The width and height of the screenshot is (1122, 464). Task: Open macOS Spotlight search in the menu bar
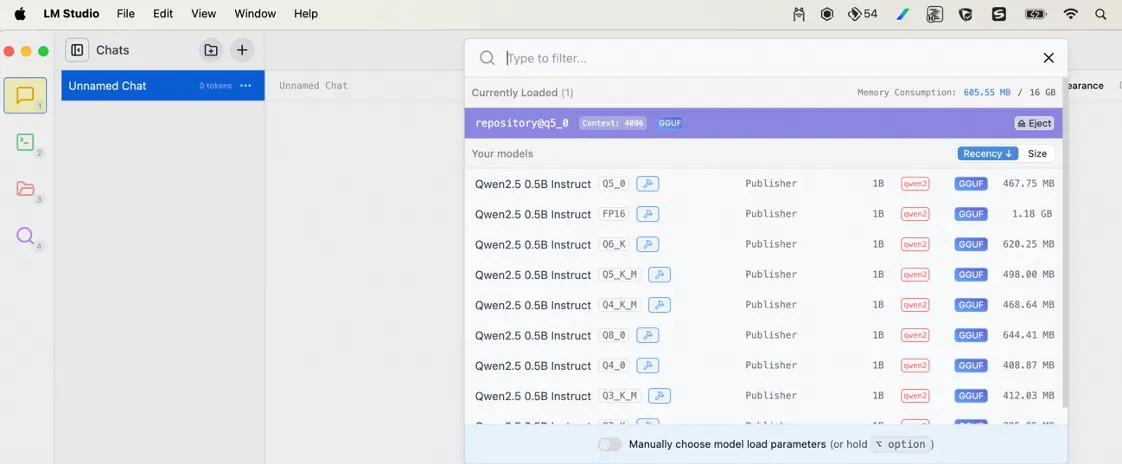tap(1101, 14)
